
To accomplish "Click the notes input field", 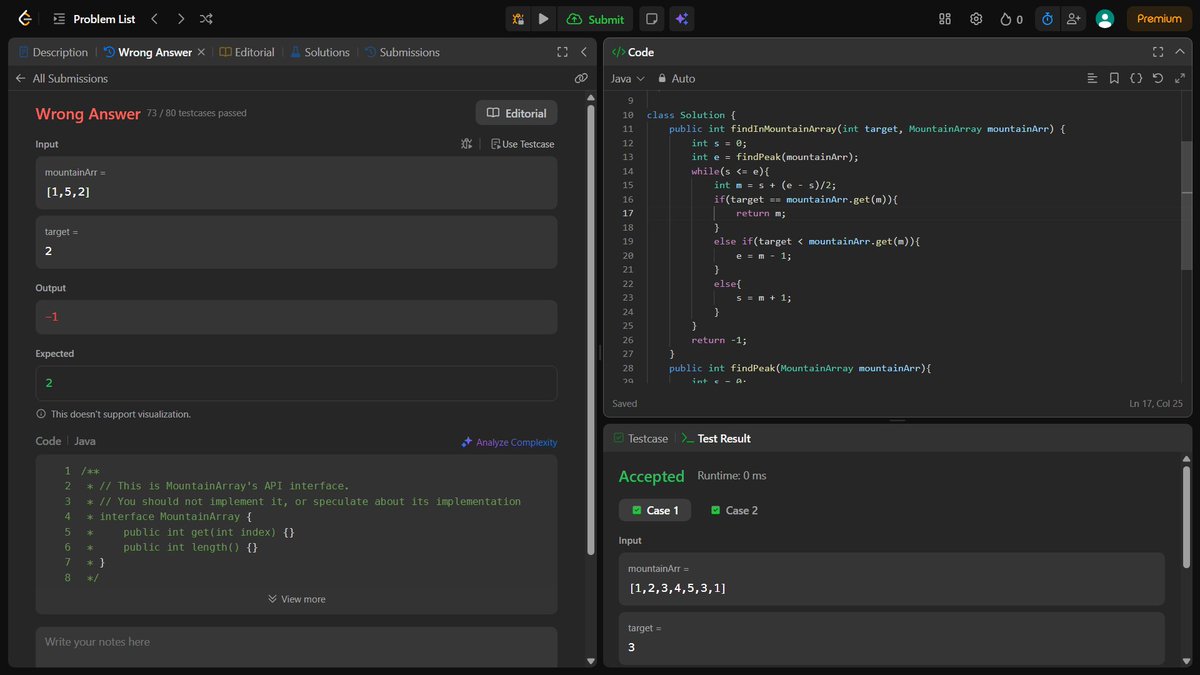I will tap(297, 647).
